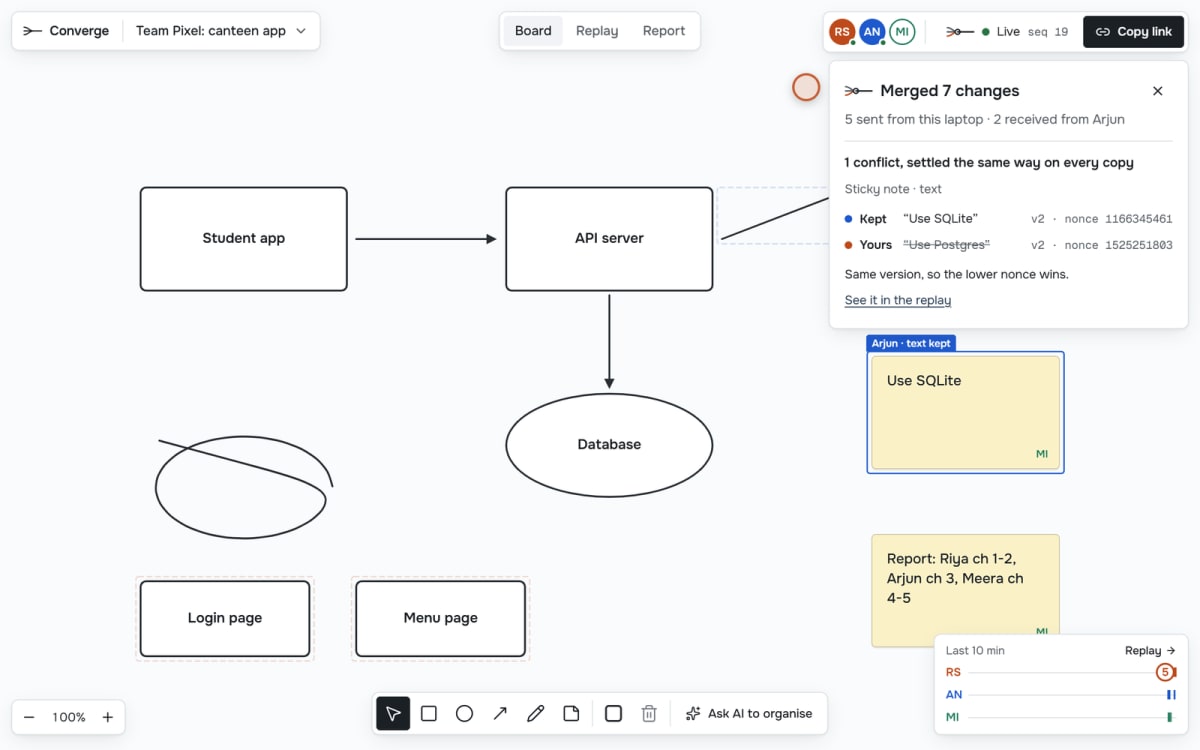Open the Live sync status indicator
1200x750 pixels.
tap(1007, 32)
